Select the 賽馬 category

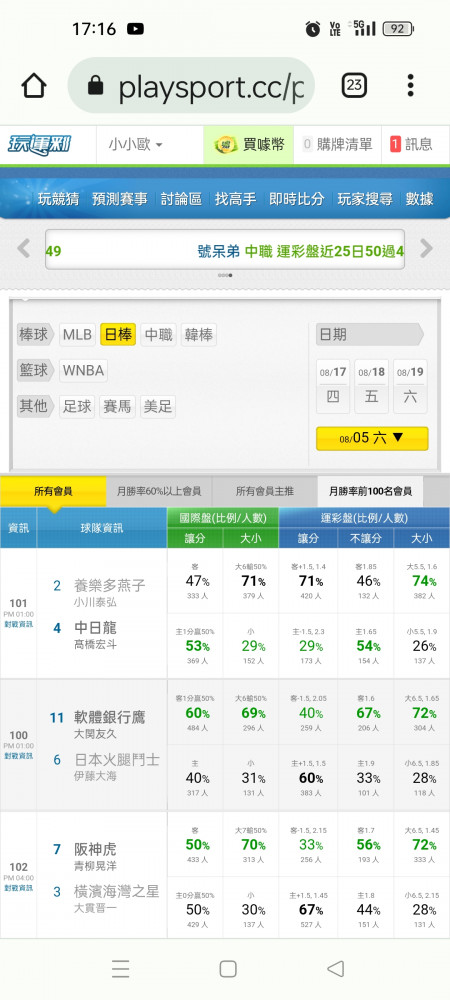point(117,406)
